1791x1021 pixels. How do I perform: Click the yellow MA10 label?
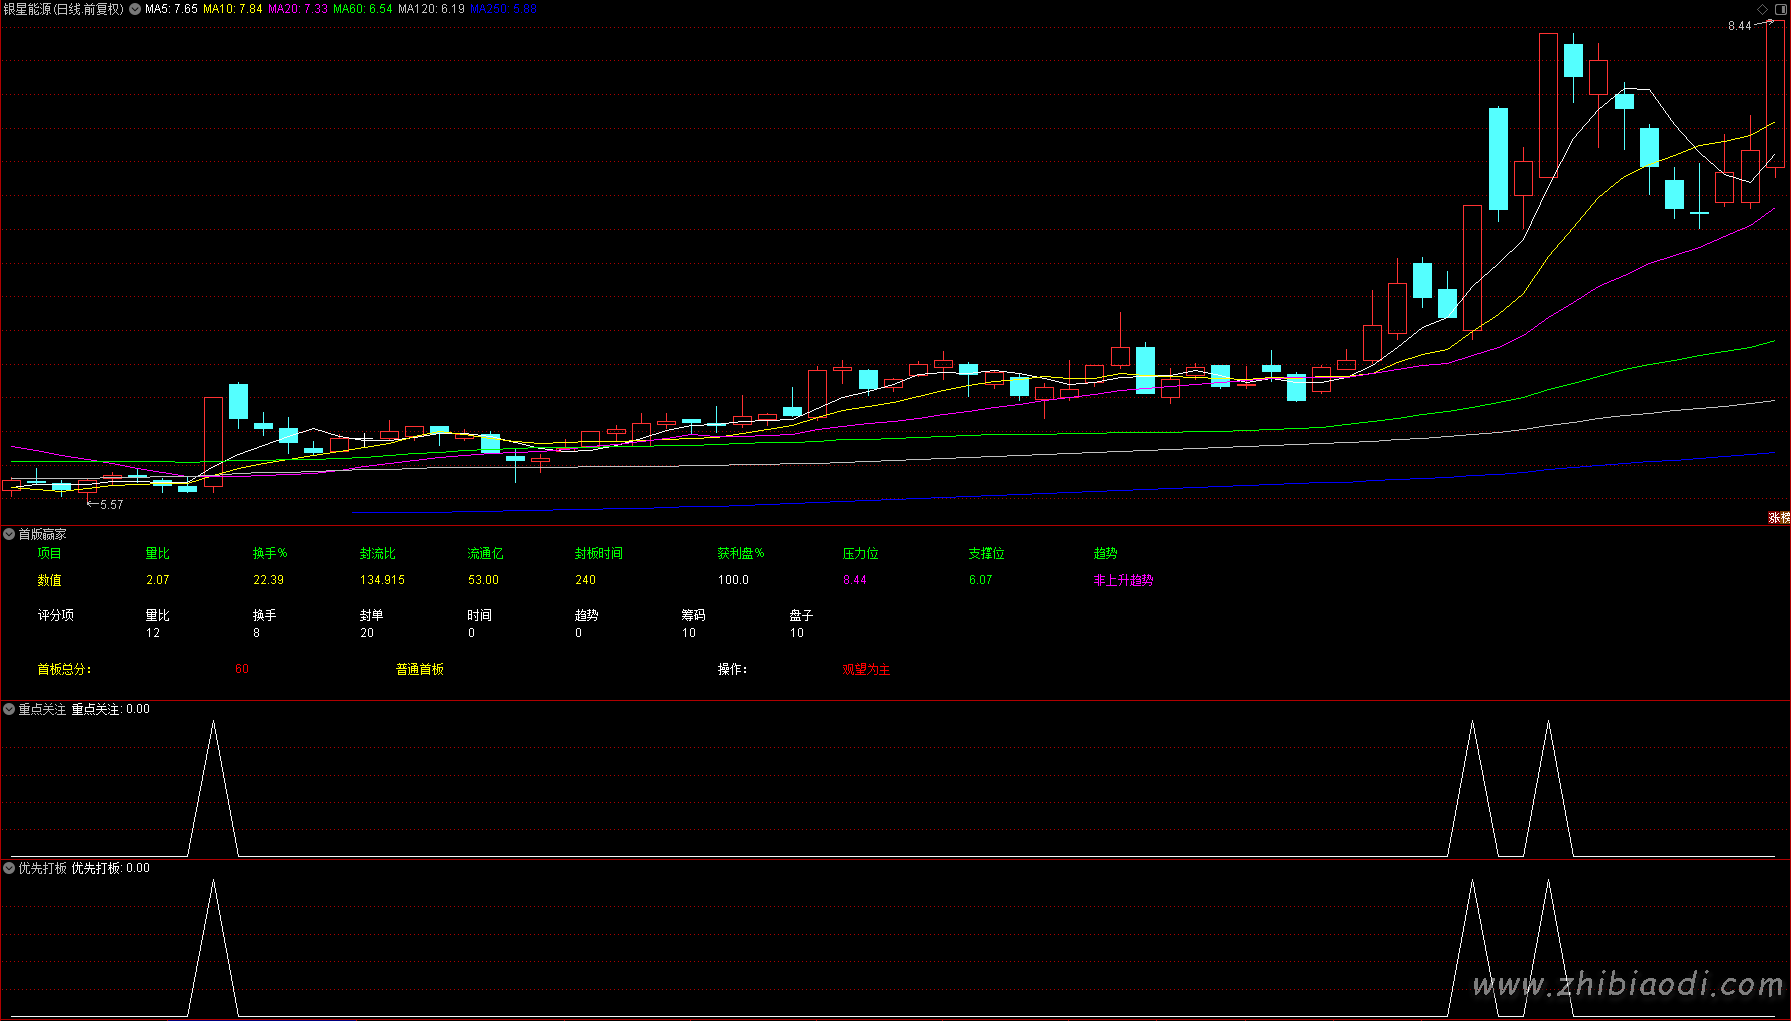click(x=232, y=9)
